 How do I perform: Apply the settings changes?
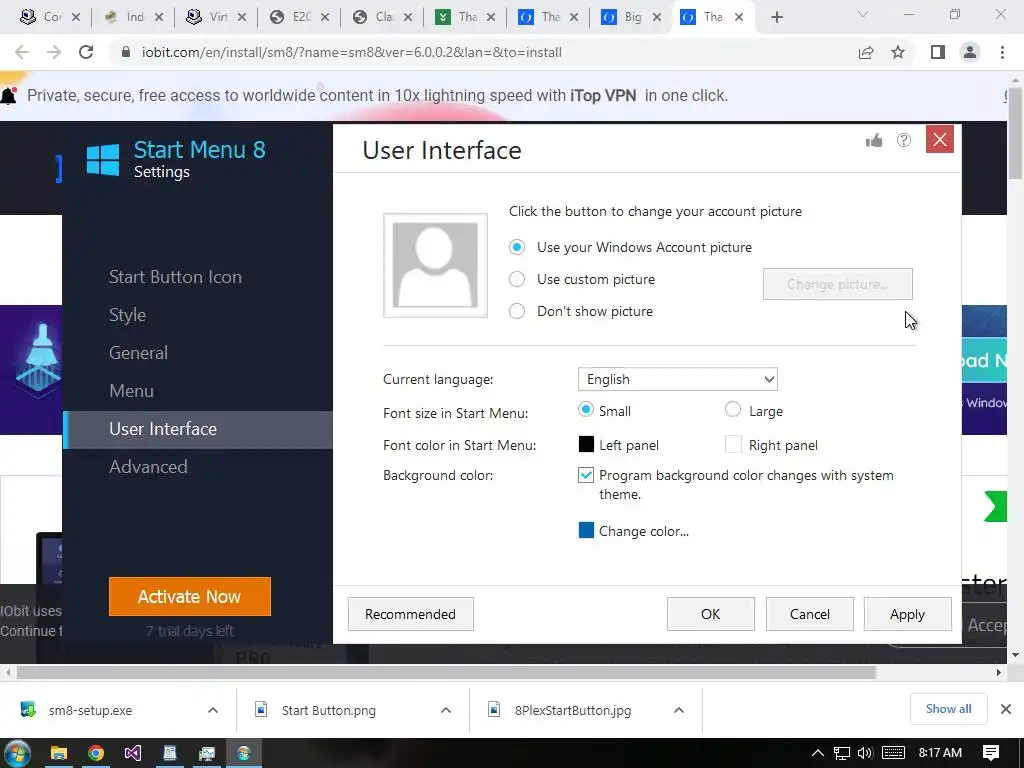(907, 614)
